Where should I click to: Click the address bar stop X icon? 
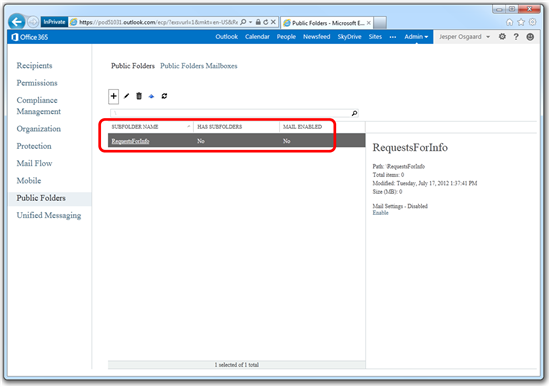[273, 22]
